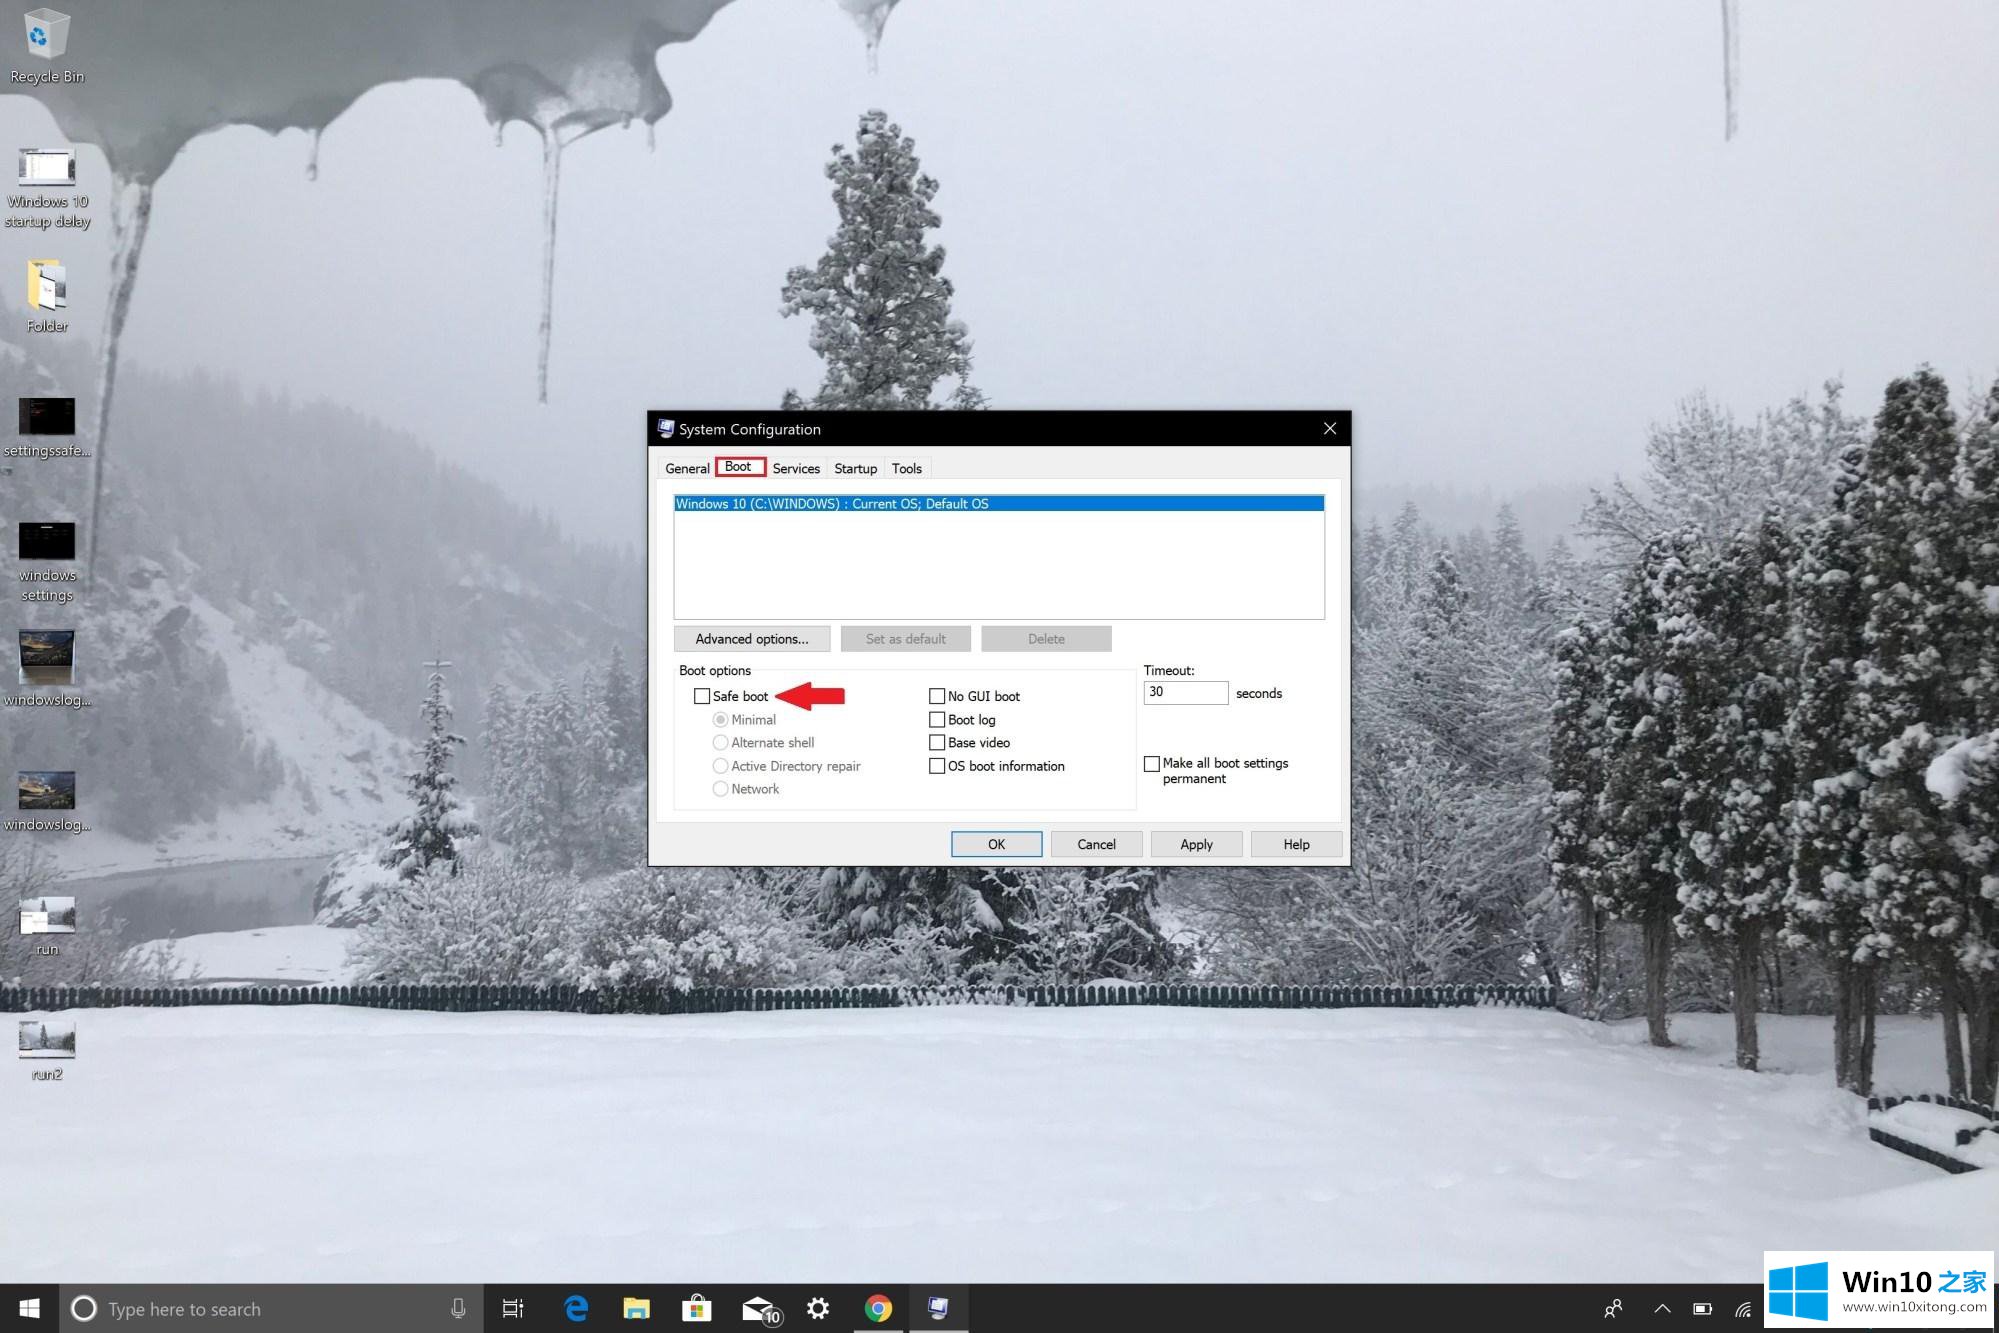Screen dimensions: 1999x1333
Task: Click Apply to save boot settings
Action: 1196,844
